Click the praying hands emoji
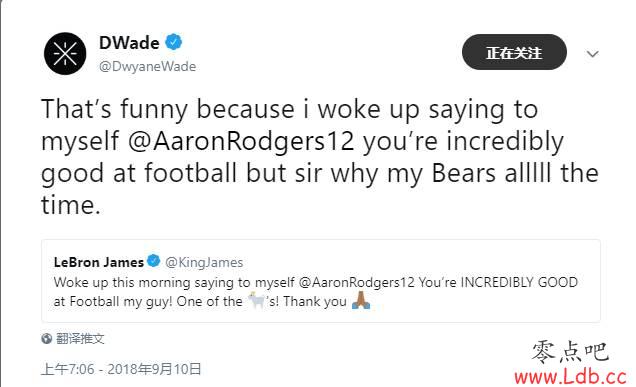Image resolution: width=636 pixels, height=387 pixels. pos(361,301)
